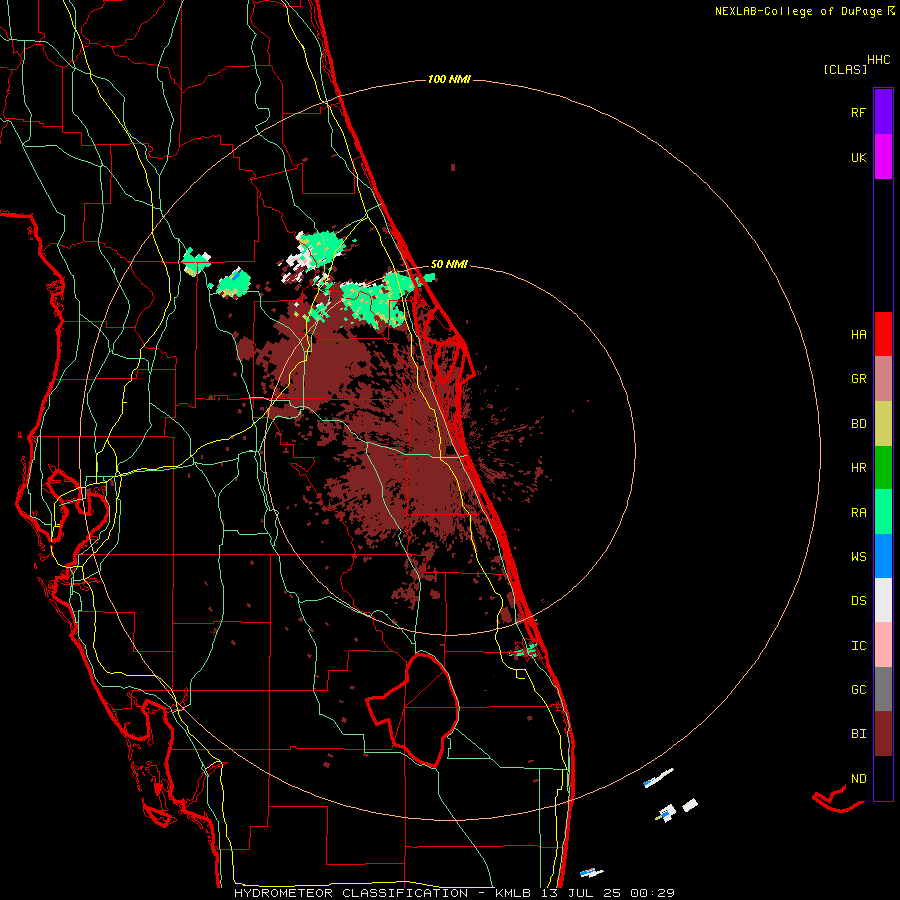Click the RF purple legend swatch
Image resolution: width=900 pixels, height=900 pixels.
[883, 112]
